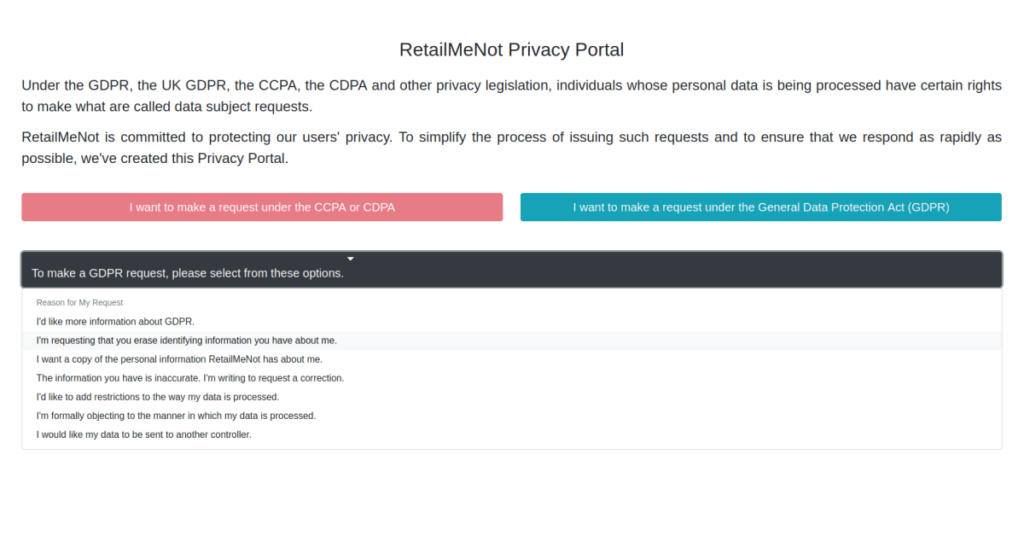1024x536 pixels.
Task: Pick the copy of personal information option
Action: click(179, 359)
